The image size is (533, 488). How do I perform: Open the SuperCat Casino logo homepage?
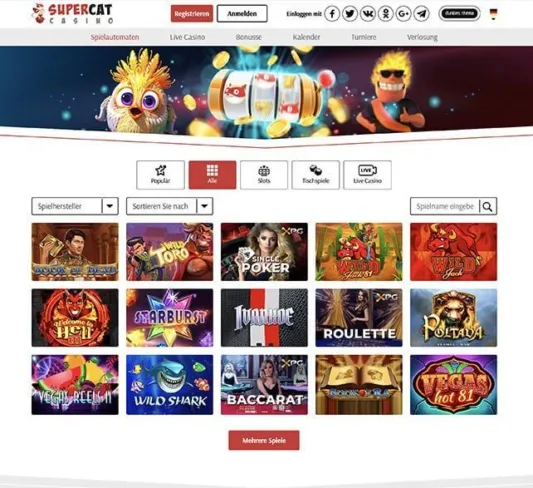pos(72,14)
